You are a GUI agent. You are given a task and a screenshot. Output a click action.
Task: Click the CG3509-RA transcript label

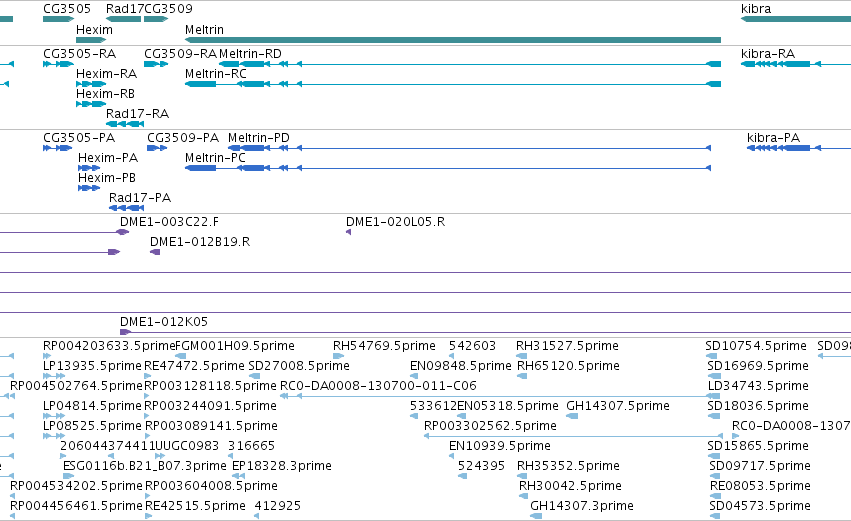click(x=180, y=54)
